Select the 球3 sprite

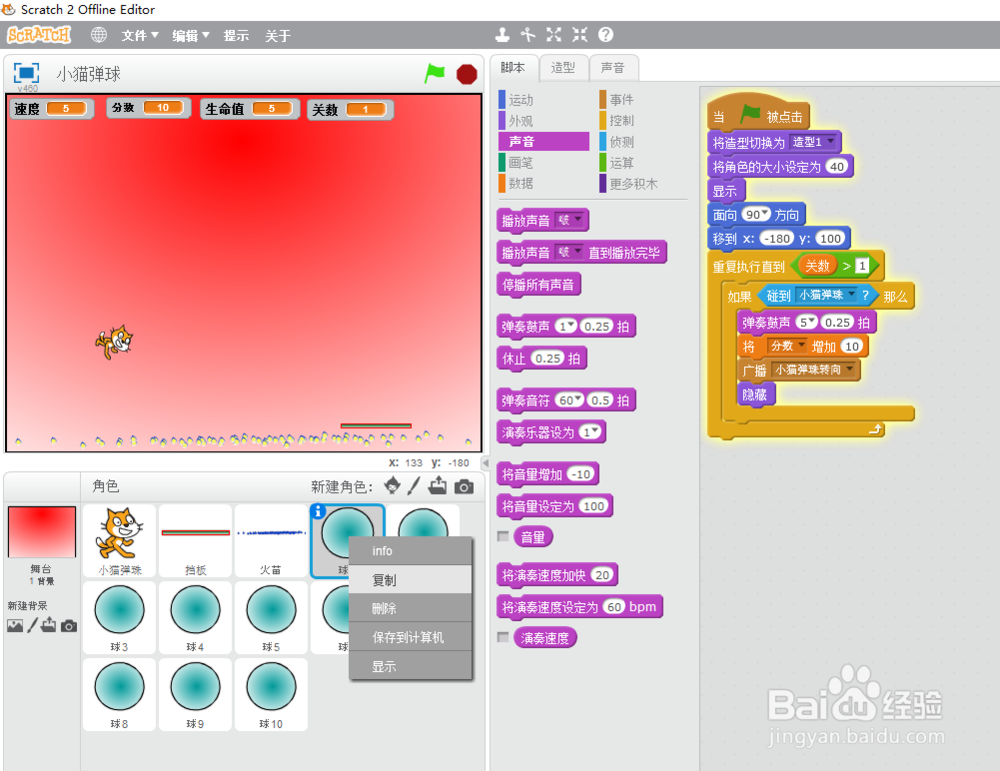[x=119, y=617]
